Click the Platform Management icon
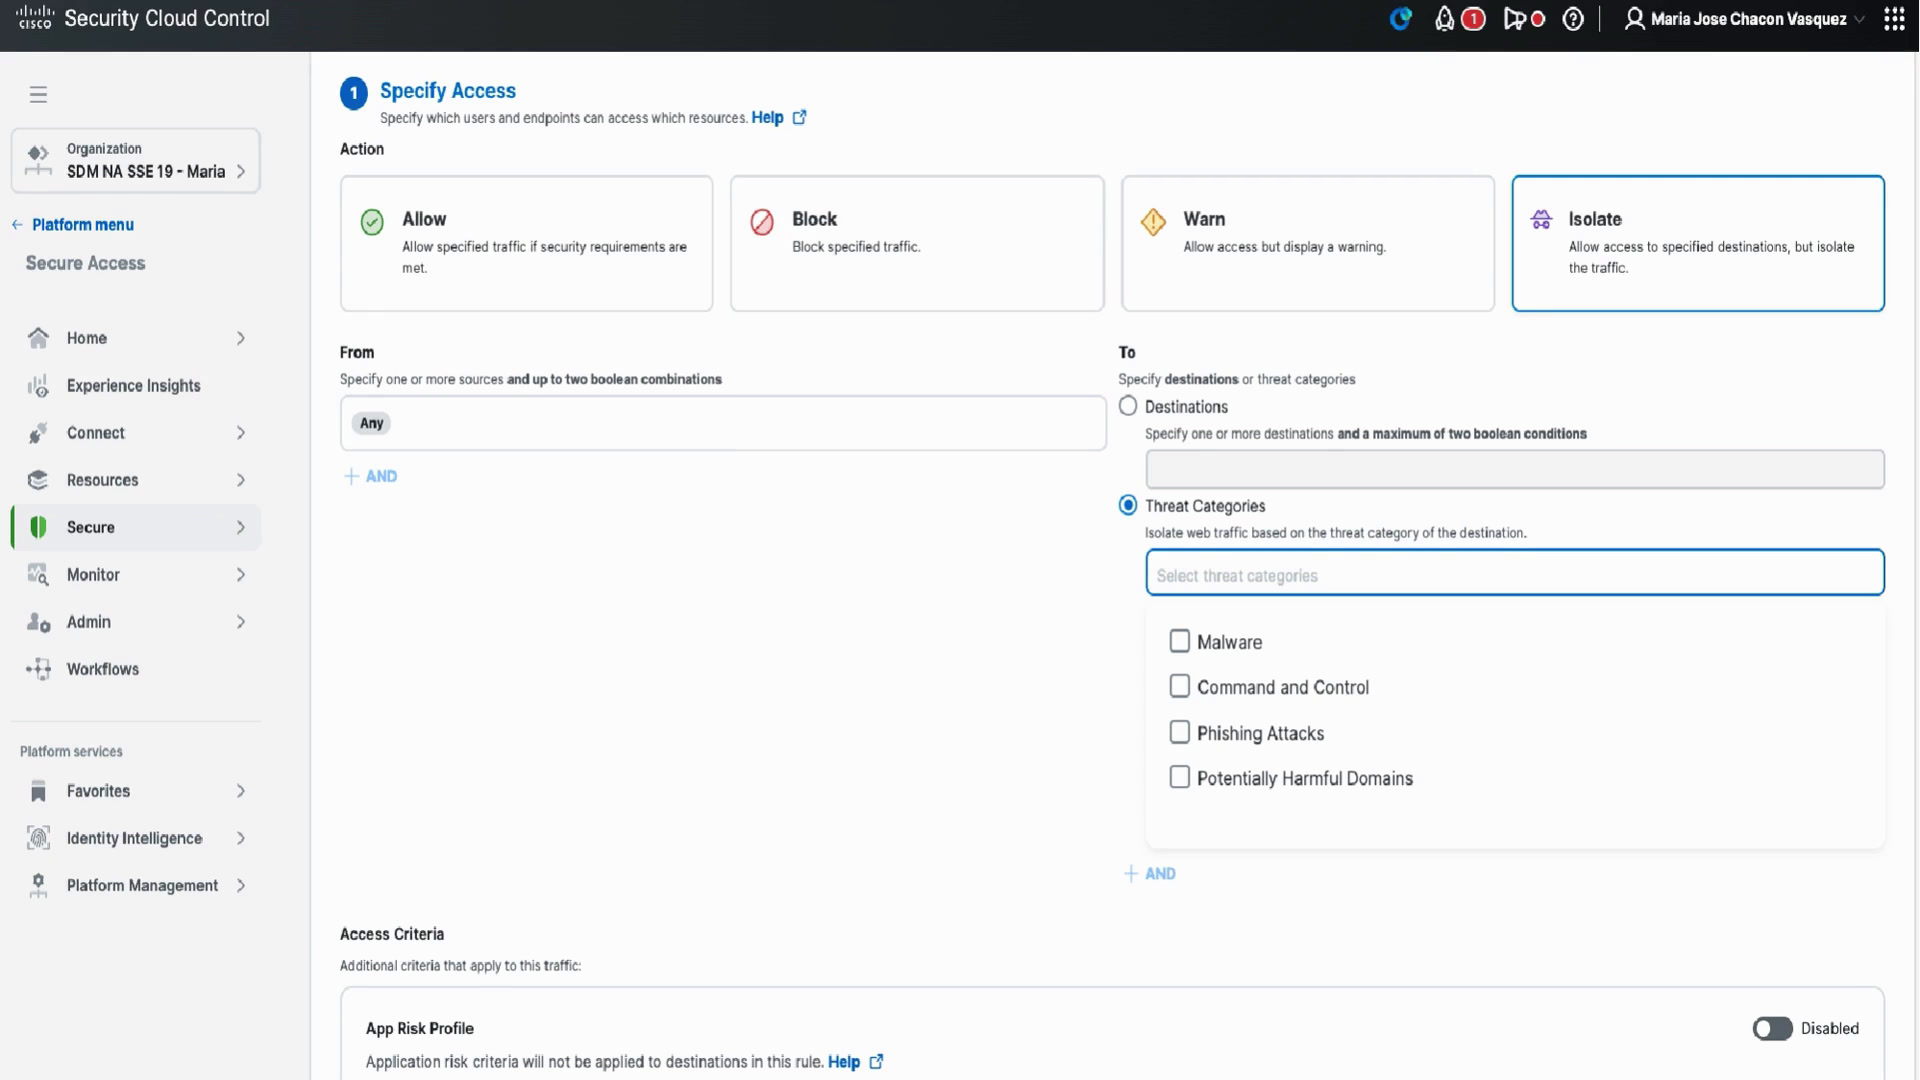The image size is (1920, 1080). [x=38, y=885]
